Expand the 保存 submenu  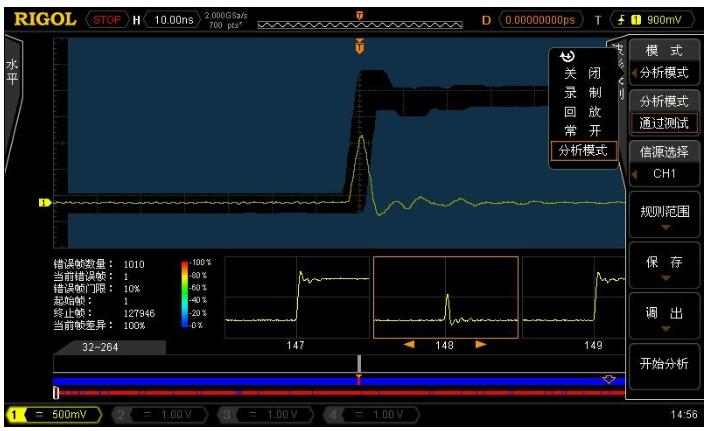click(x=665, y=267)
